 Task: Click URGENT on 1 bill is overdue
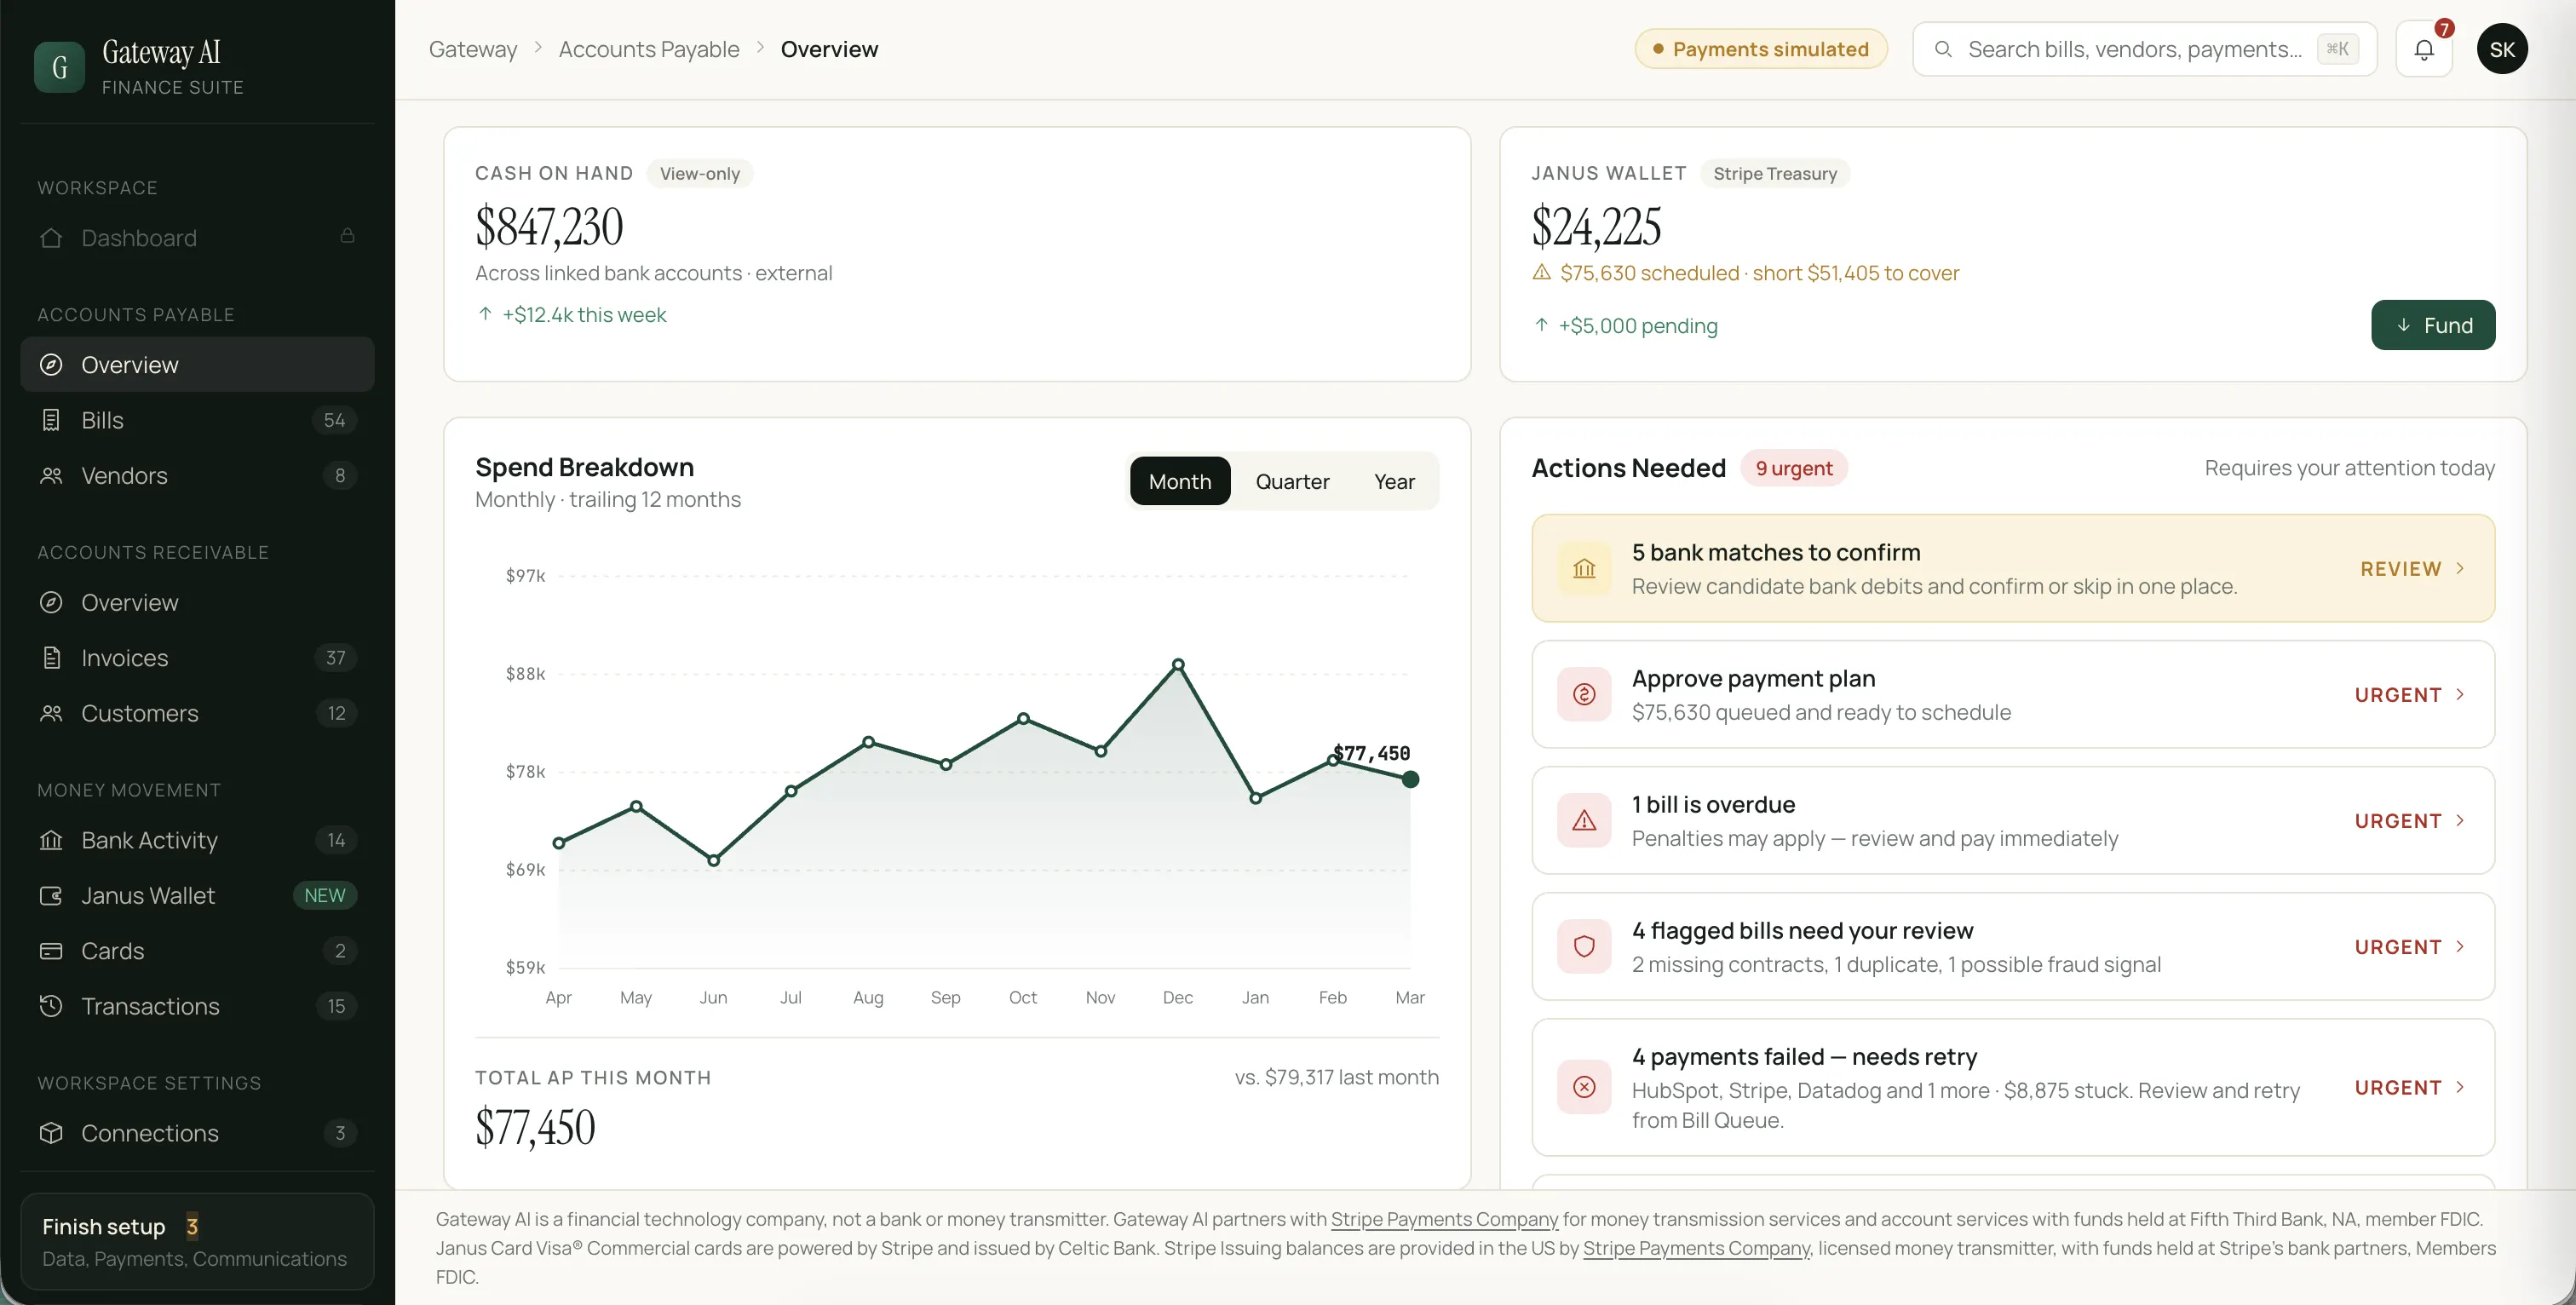pos(2398,821)
